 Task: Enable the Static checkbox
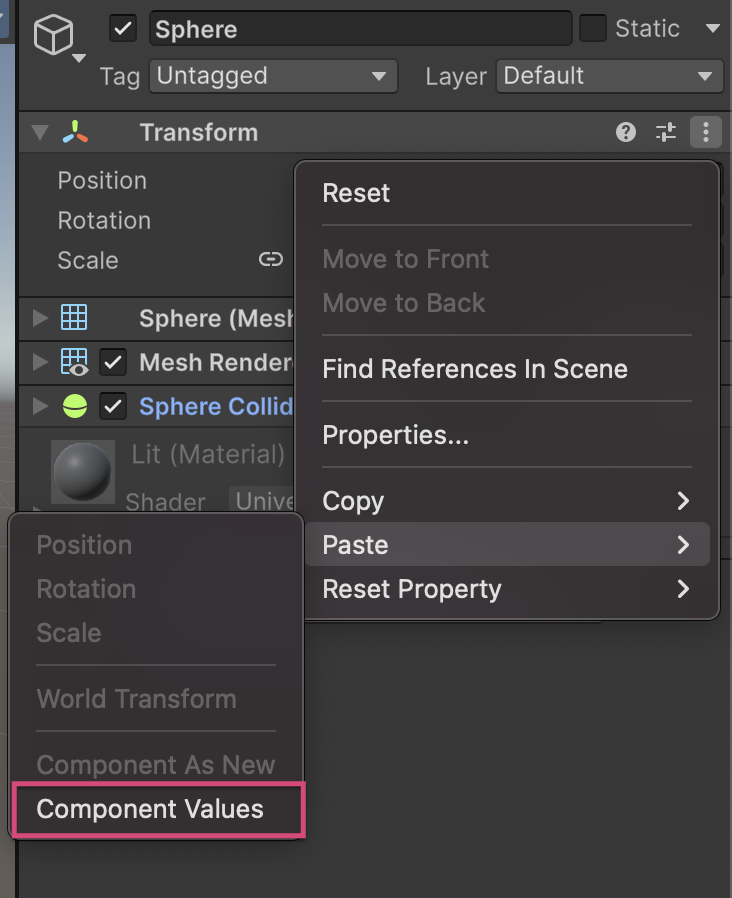pos(593,28)
